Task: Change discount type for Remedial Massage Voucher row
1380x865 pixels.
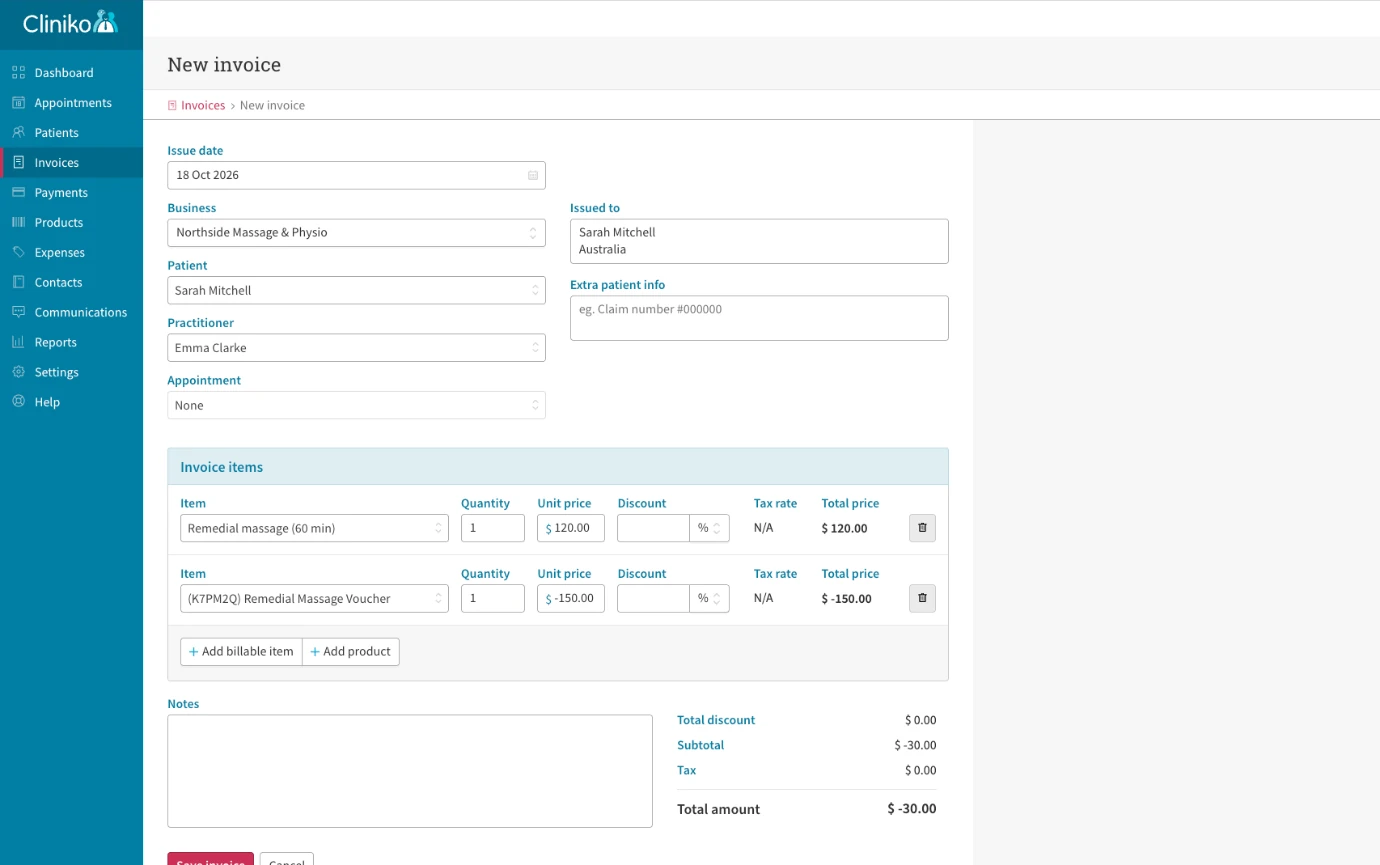Action: pos(709,598)
